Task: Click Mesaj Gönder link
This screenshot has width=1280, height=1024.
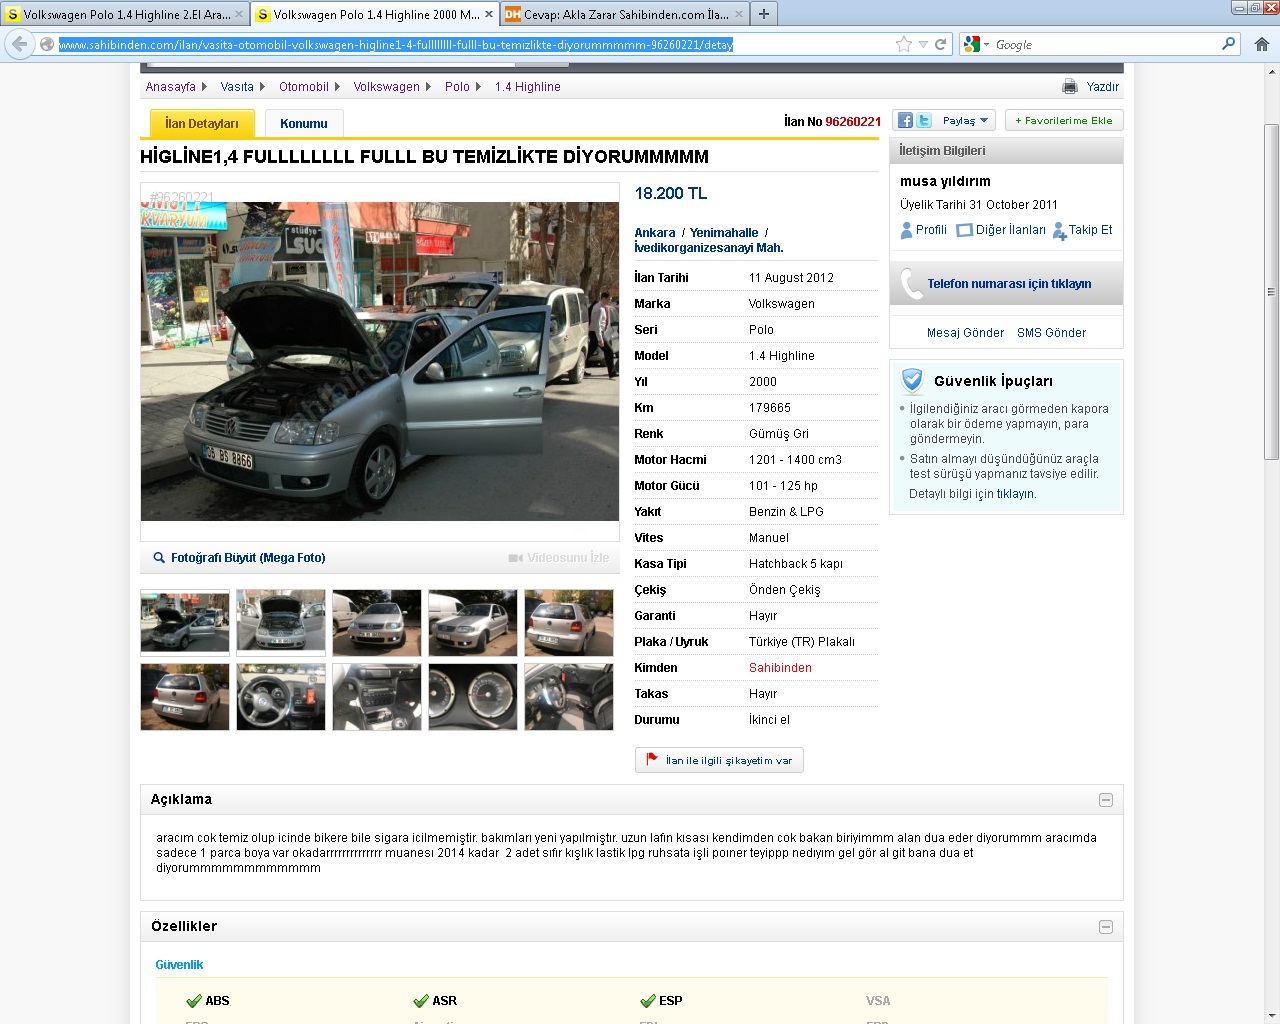Action: [965, 333]
